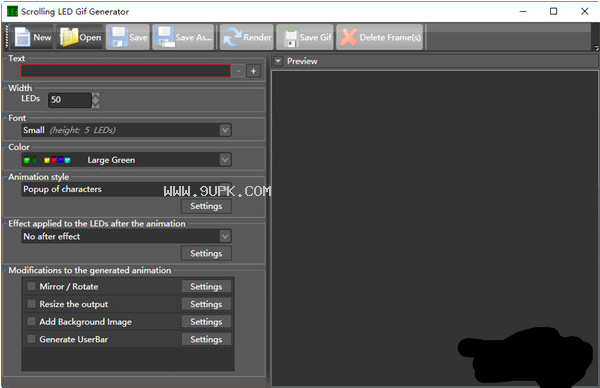Click the Save Gif toolbar icon

290,37
